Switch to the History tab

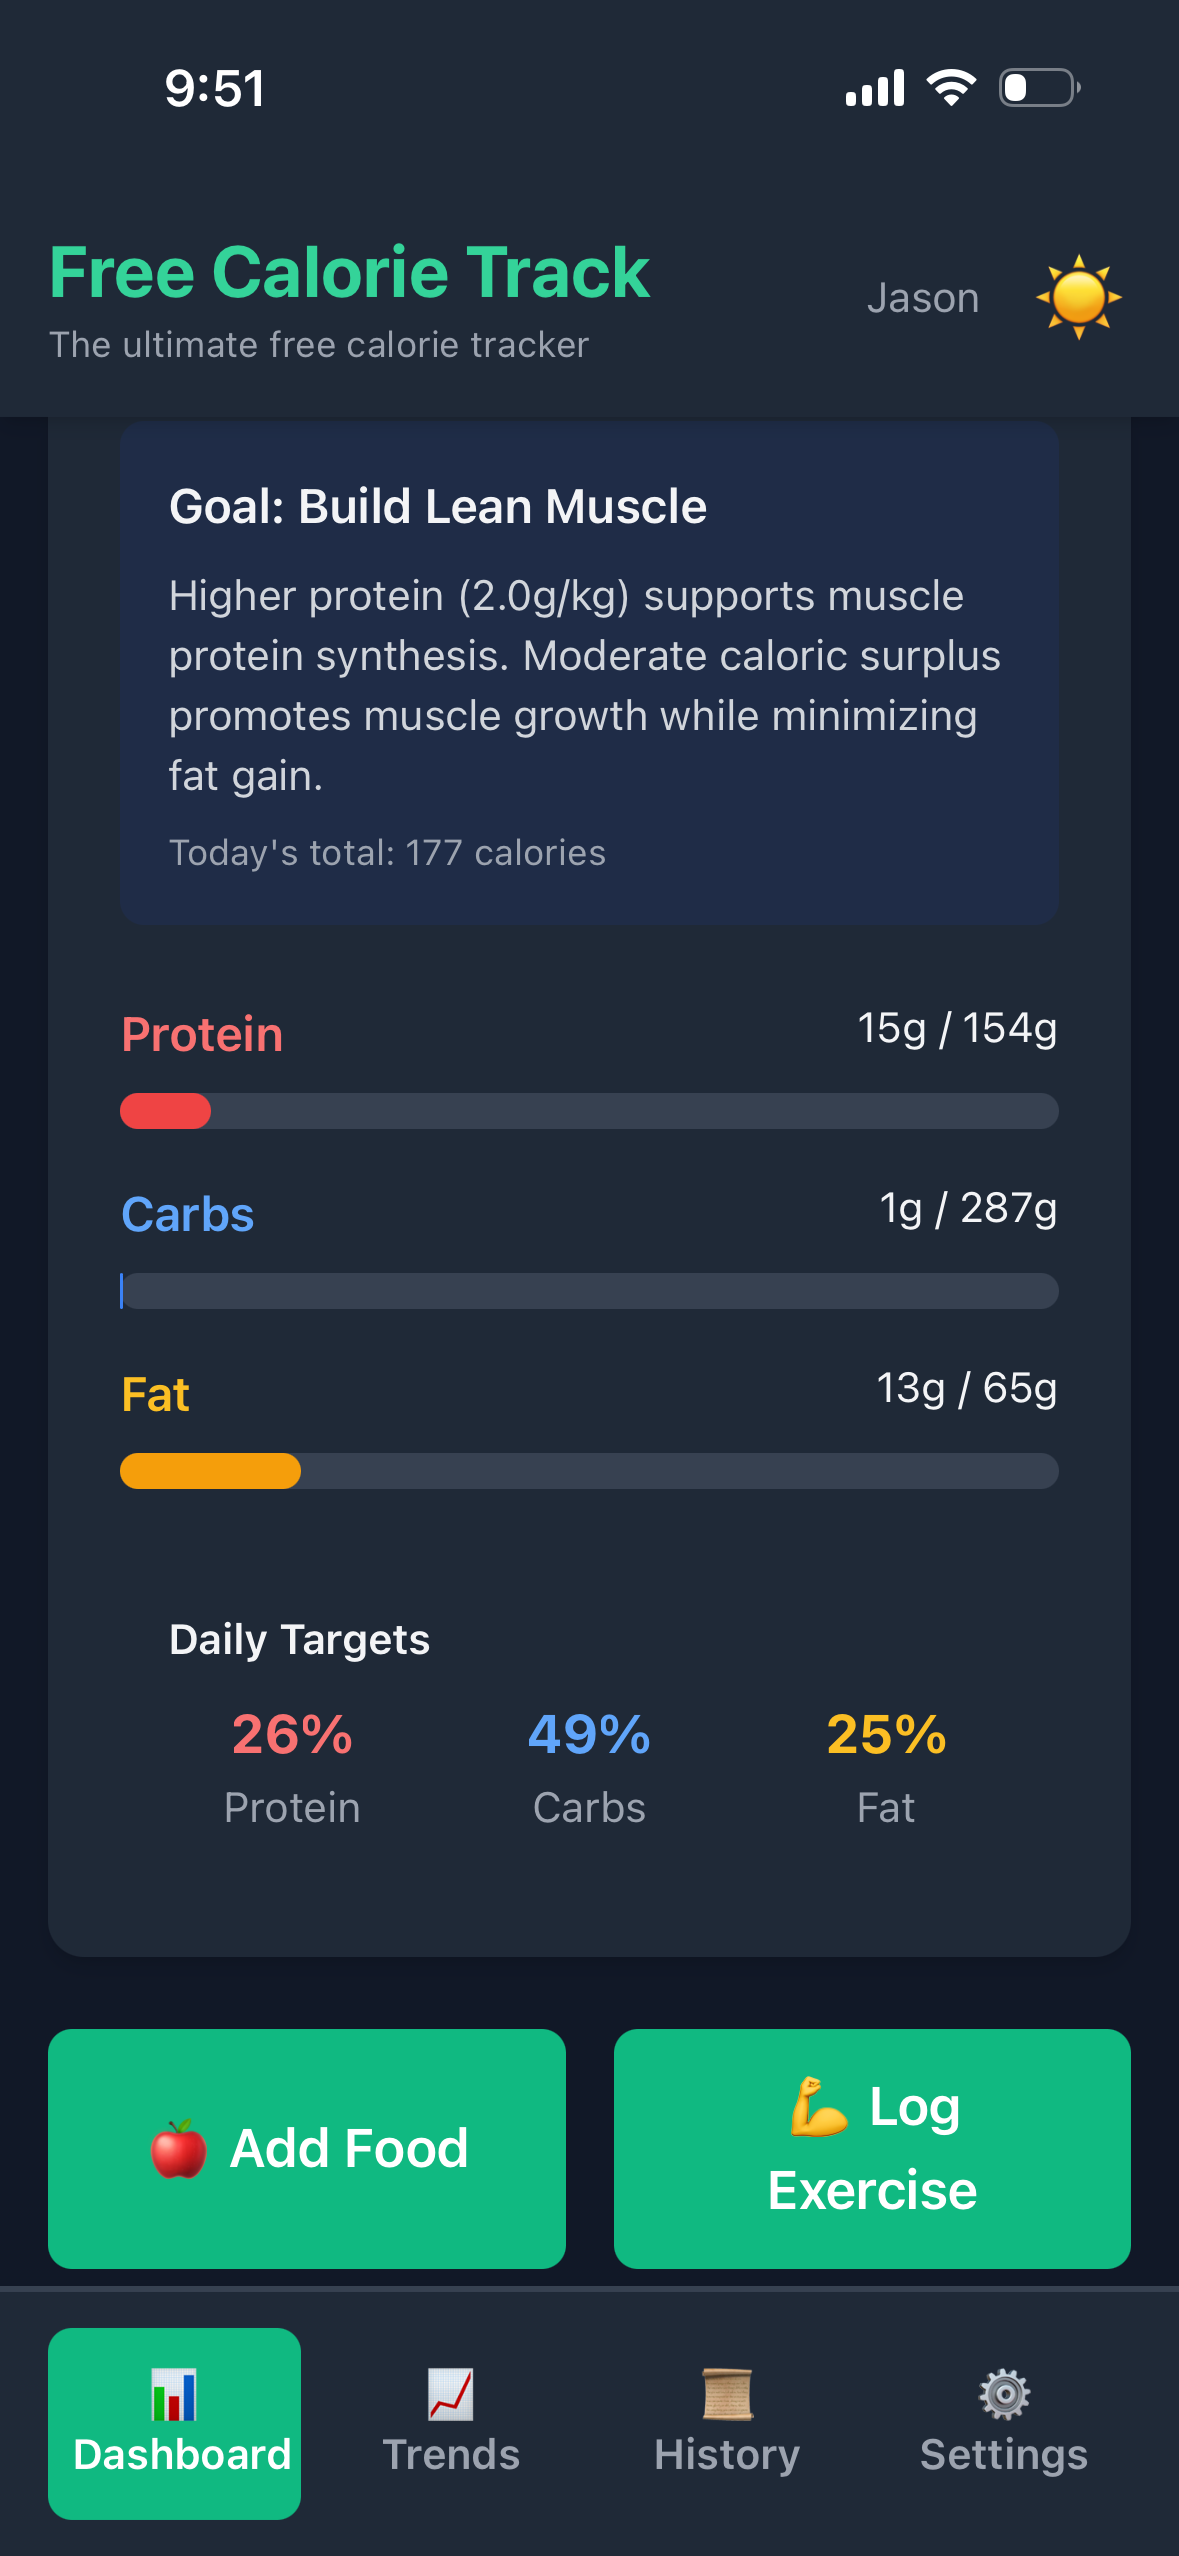pyautogui.click(x=726, y=2450)
